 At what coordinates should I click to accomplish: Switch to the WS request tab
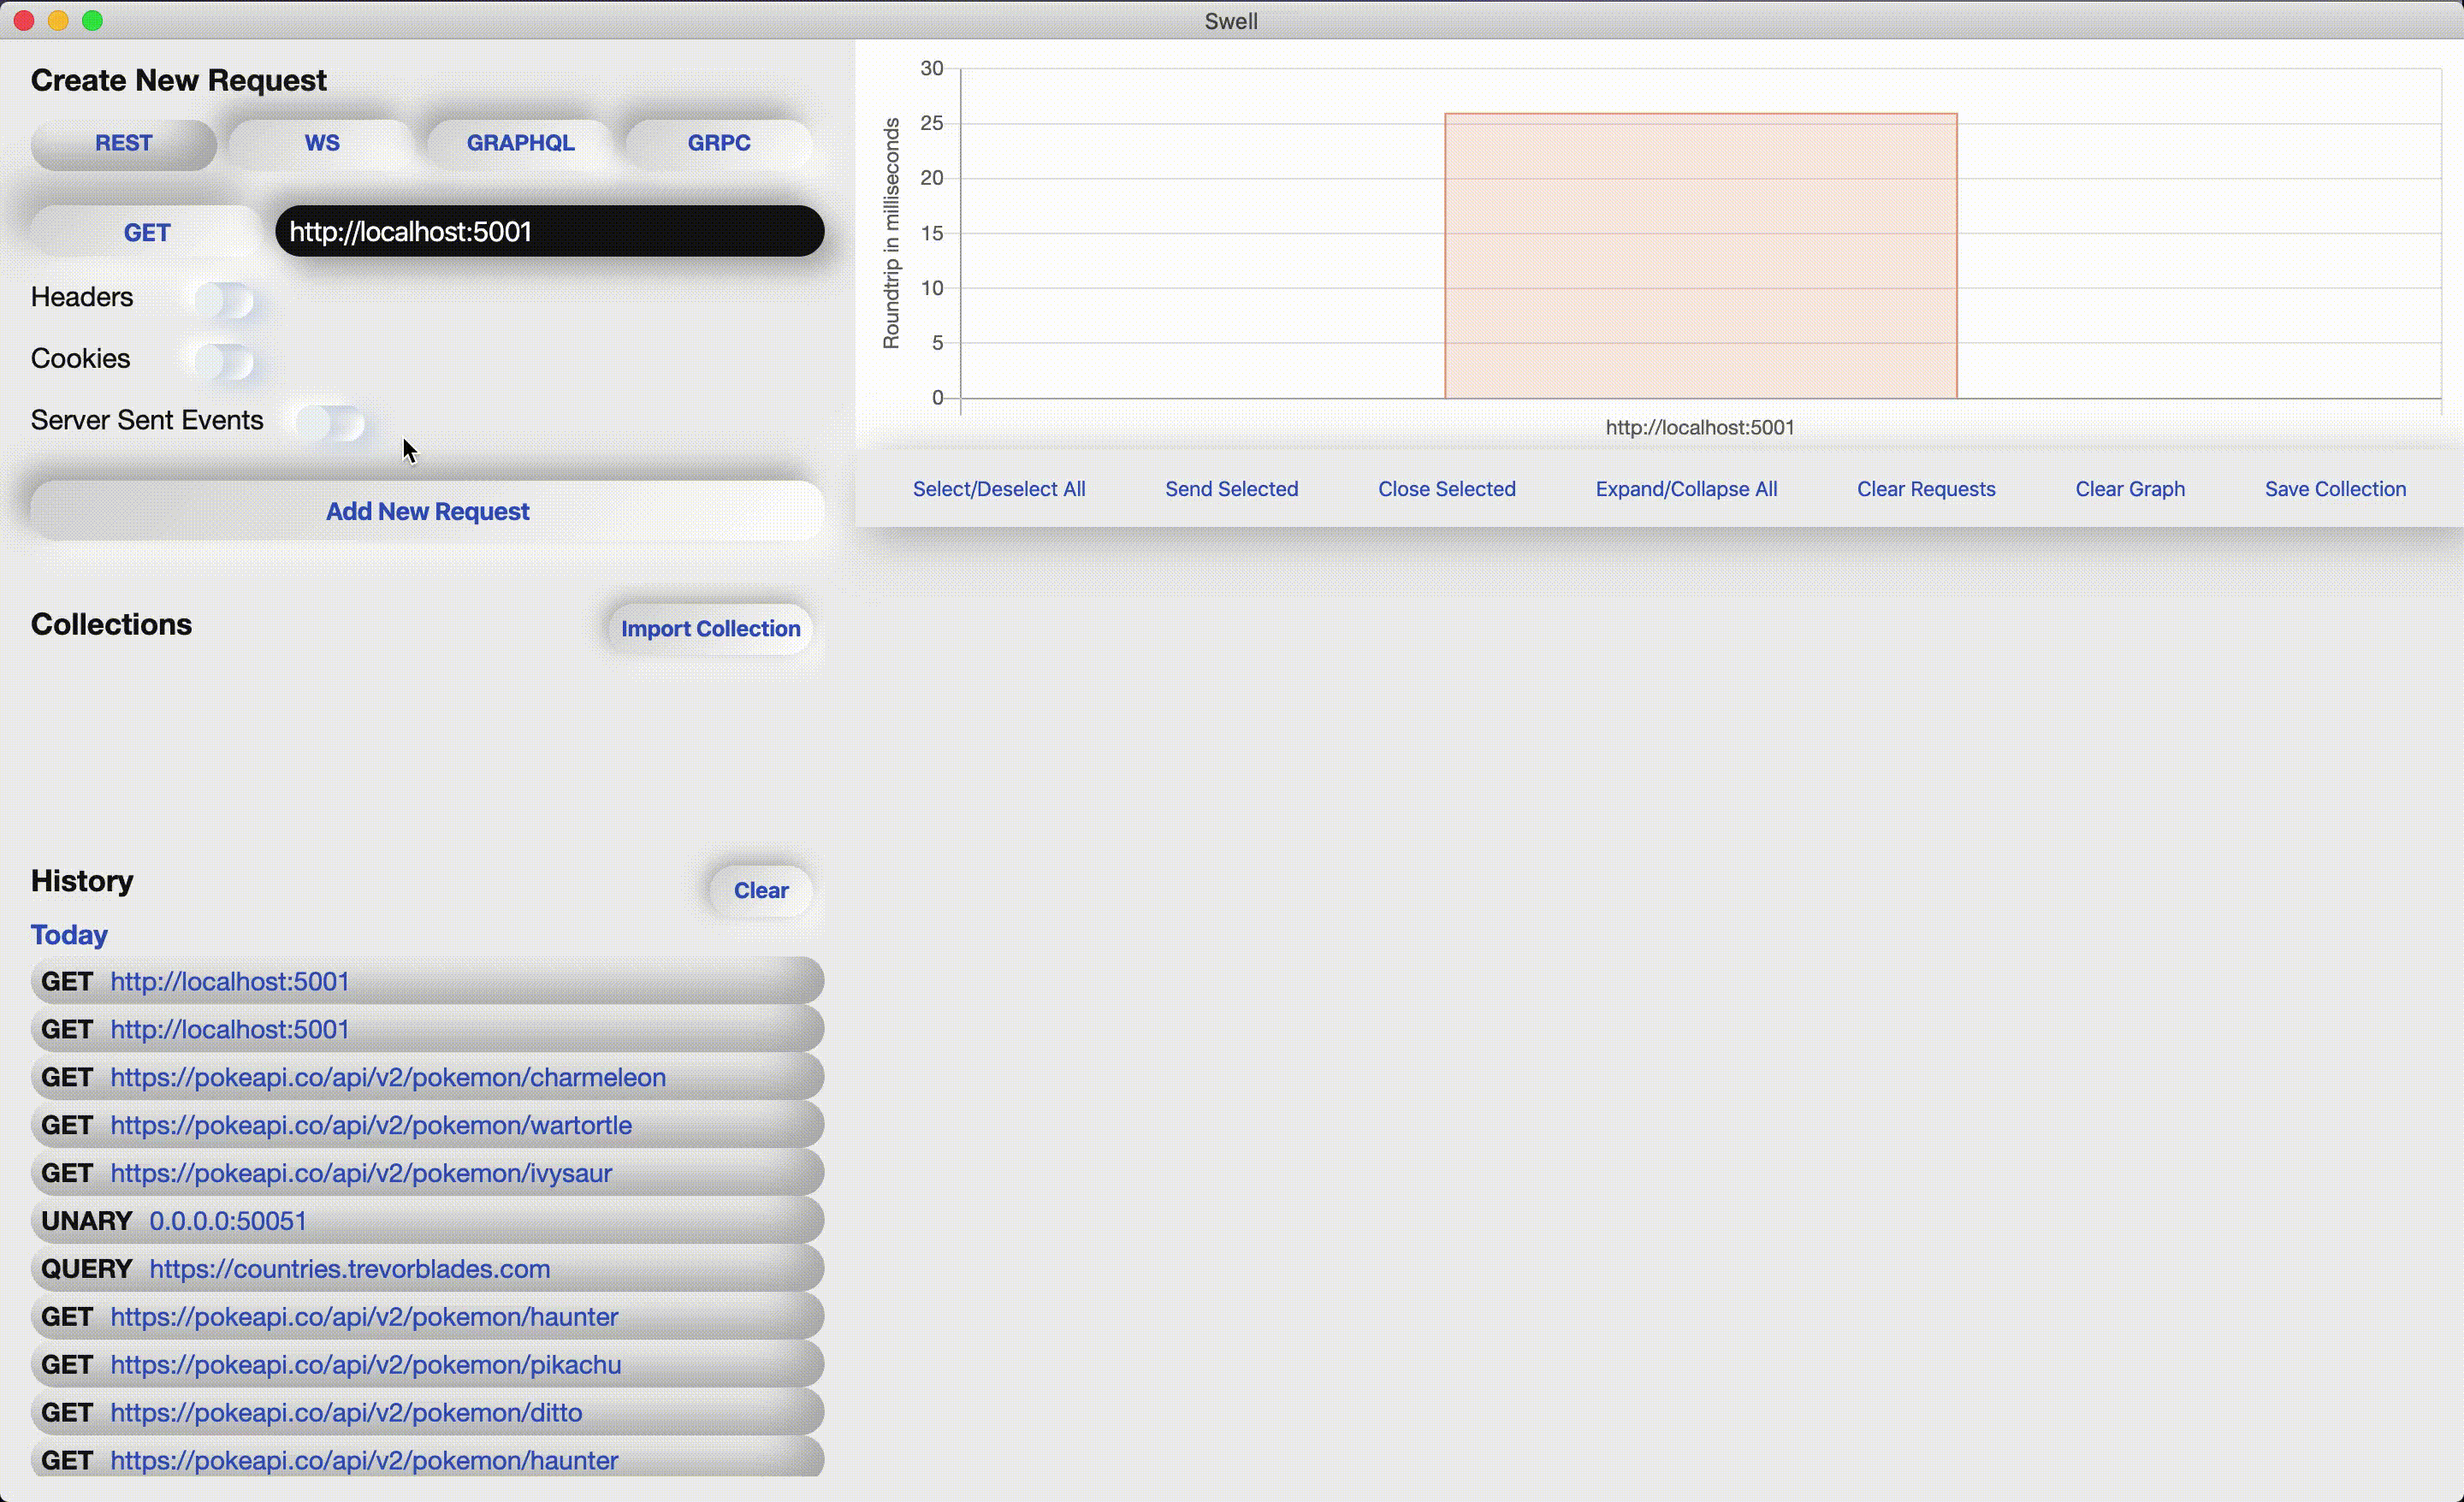tap(322, 143)
